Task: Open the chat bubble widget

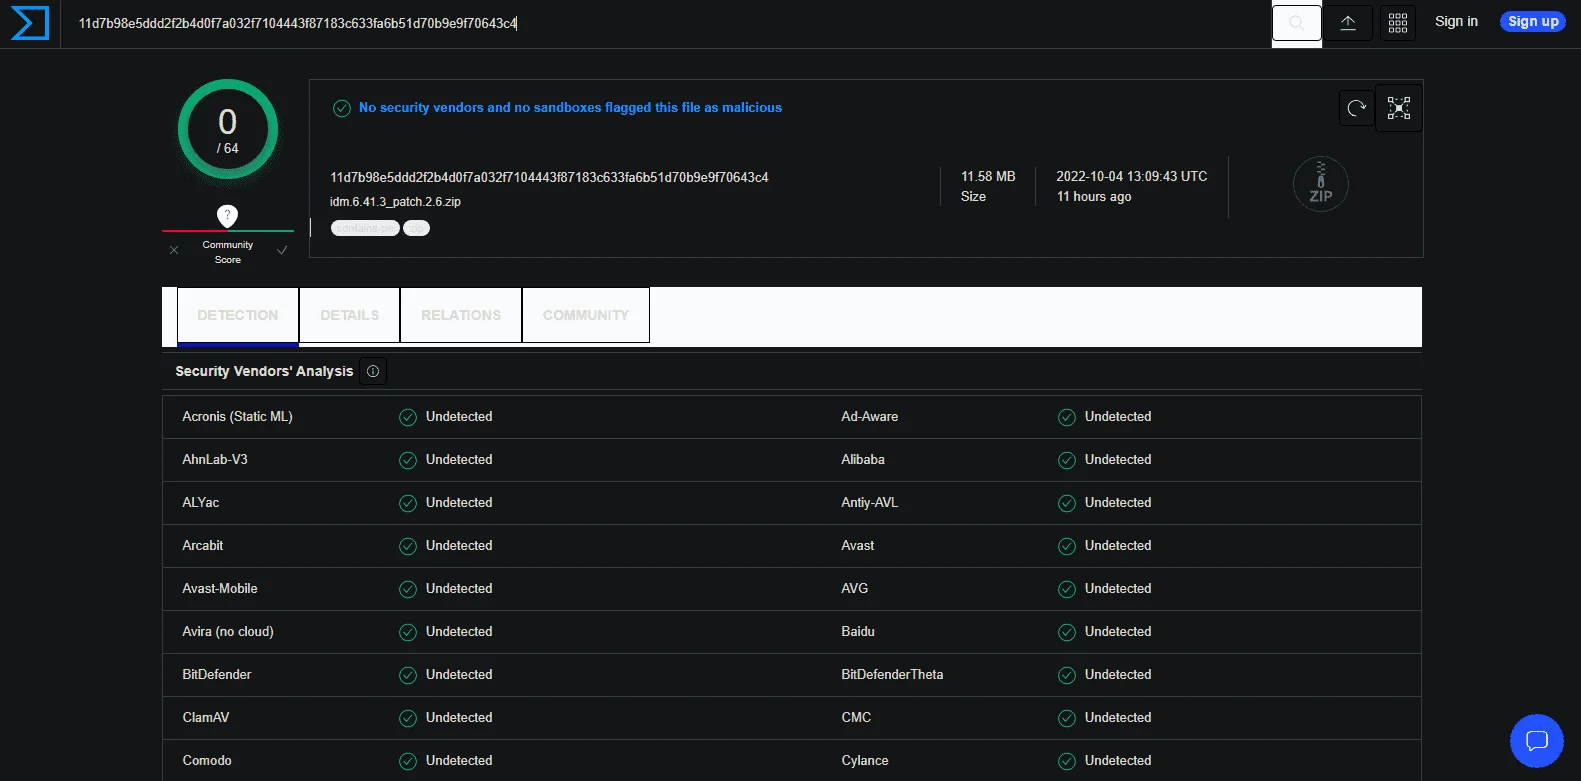Action: coord(1537,741)
